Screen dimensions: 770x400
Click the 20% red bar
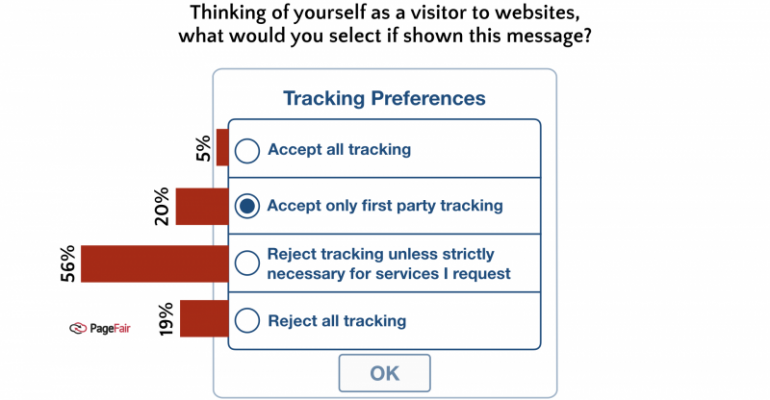[x=202, y=207]
